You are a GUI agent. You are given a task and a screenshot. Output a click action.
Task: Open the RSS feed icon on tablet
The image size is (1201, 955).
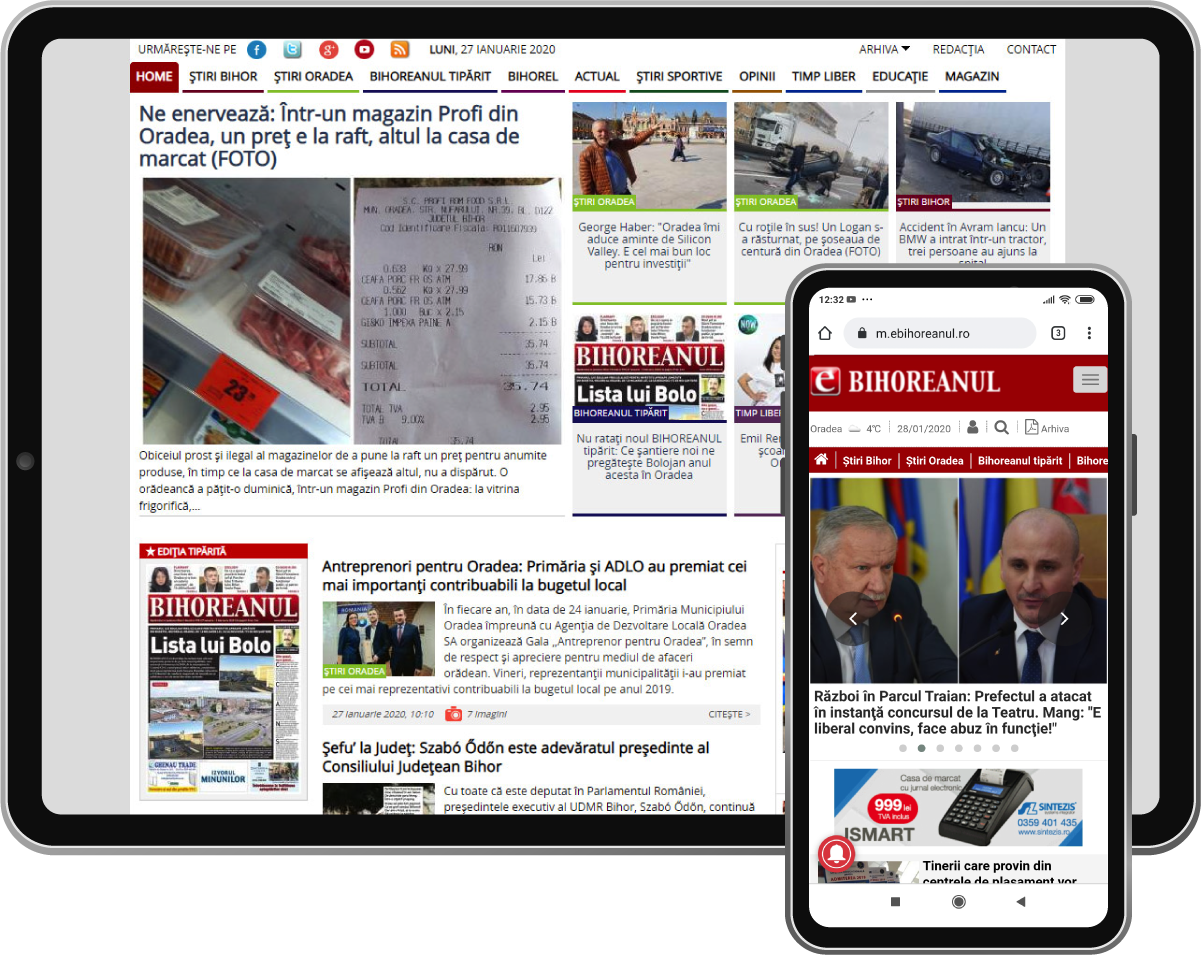click(x=400, y=49)
